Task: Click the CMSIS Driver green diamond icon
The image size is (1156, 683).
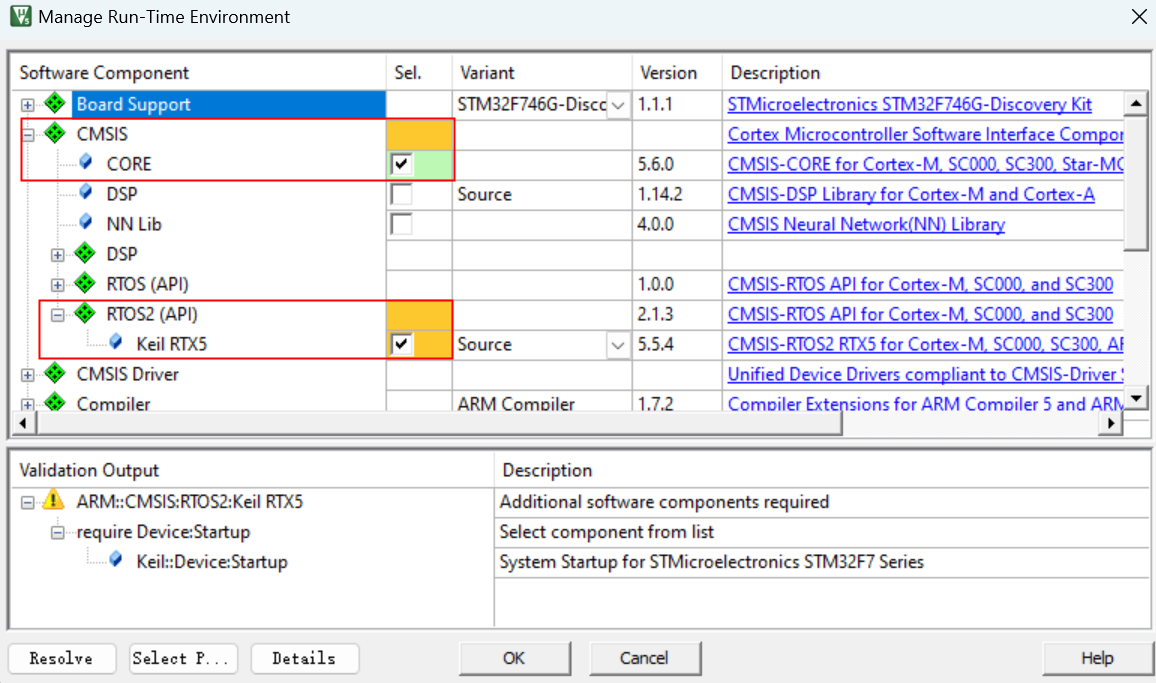Action: tap(56, 374)
